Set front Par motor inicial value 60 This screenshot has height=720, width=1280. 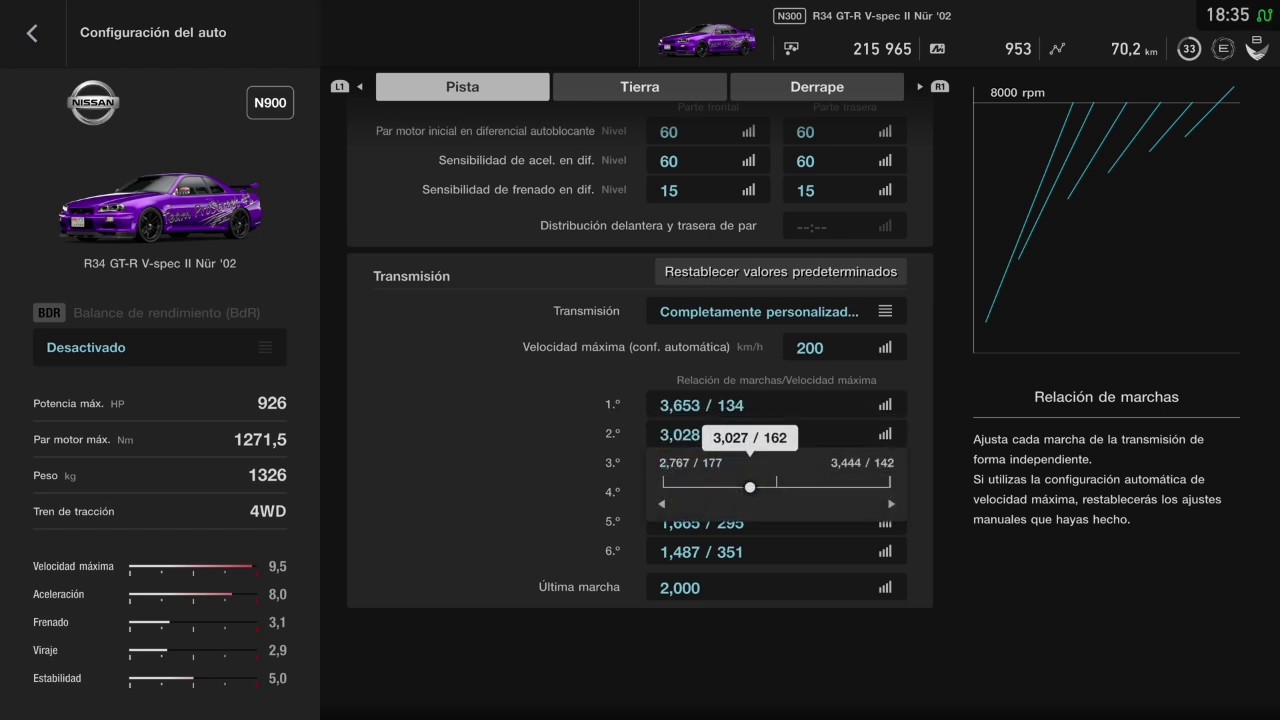tap(708, 132)
